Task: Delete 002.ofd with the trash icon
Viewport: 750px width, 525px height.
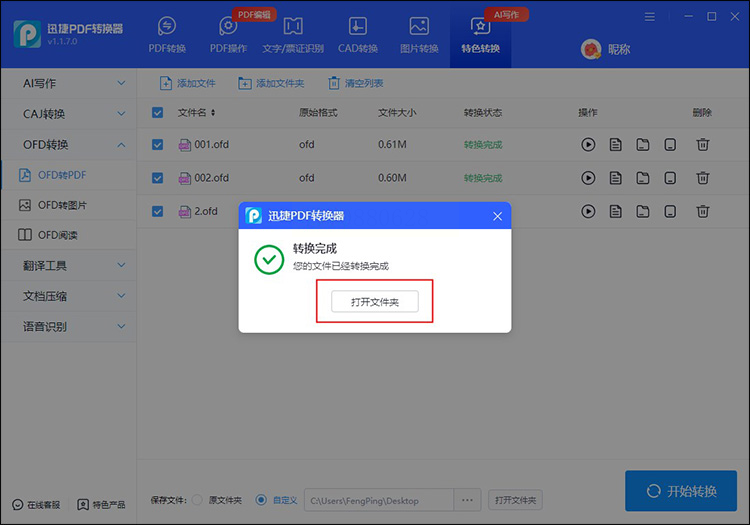Action: 703,178
